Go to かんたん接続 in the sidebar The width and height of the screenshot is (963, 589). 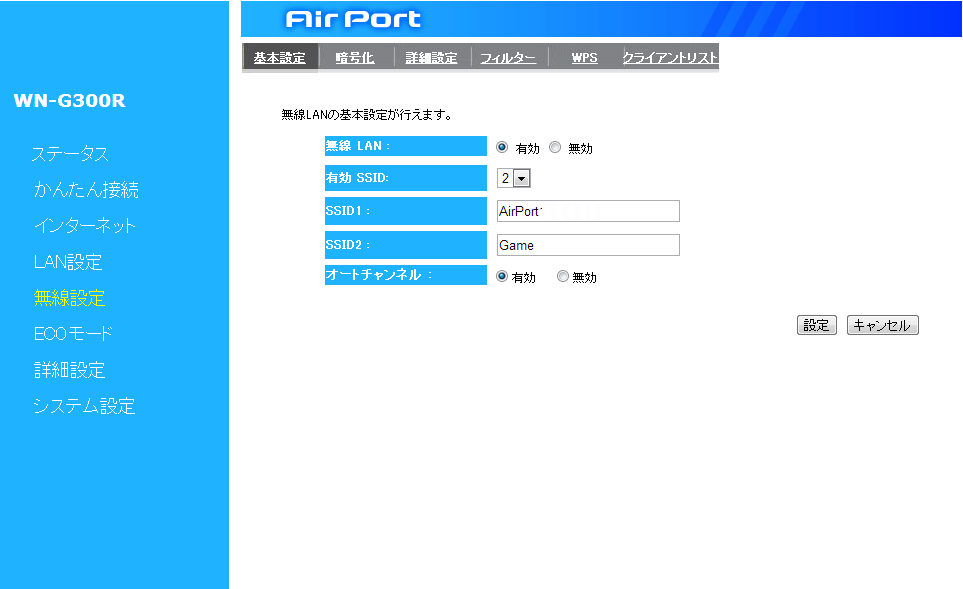[86, 190]
